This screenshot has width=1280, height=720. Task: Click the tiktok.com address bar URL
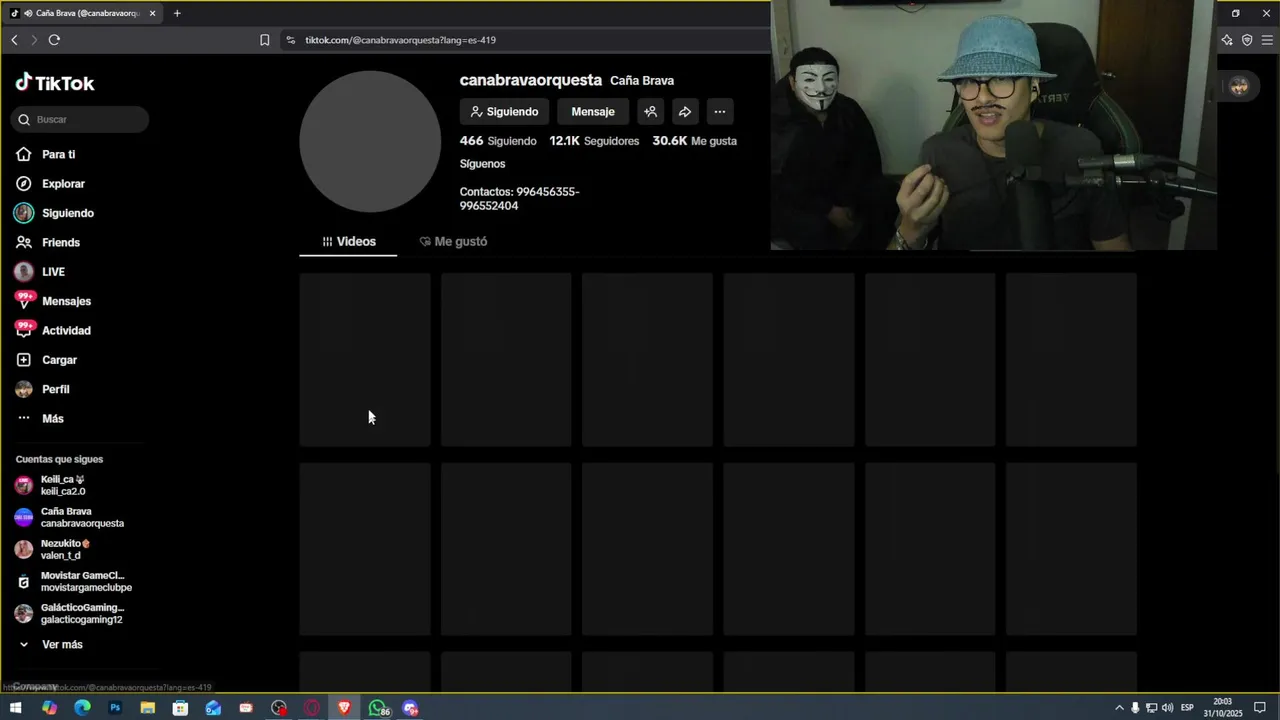point(400,40)
